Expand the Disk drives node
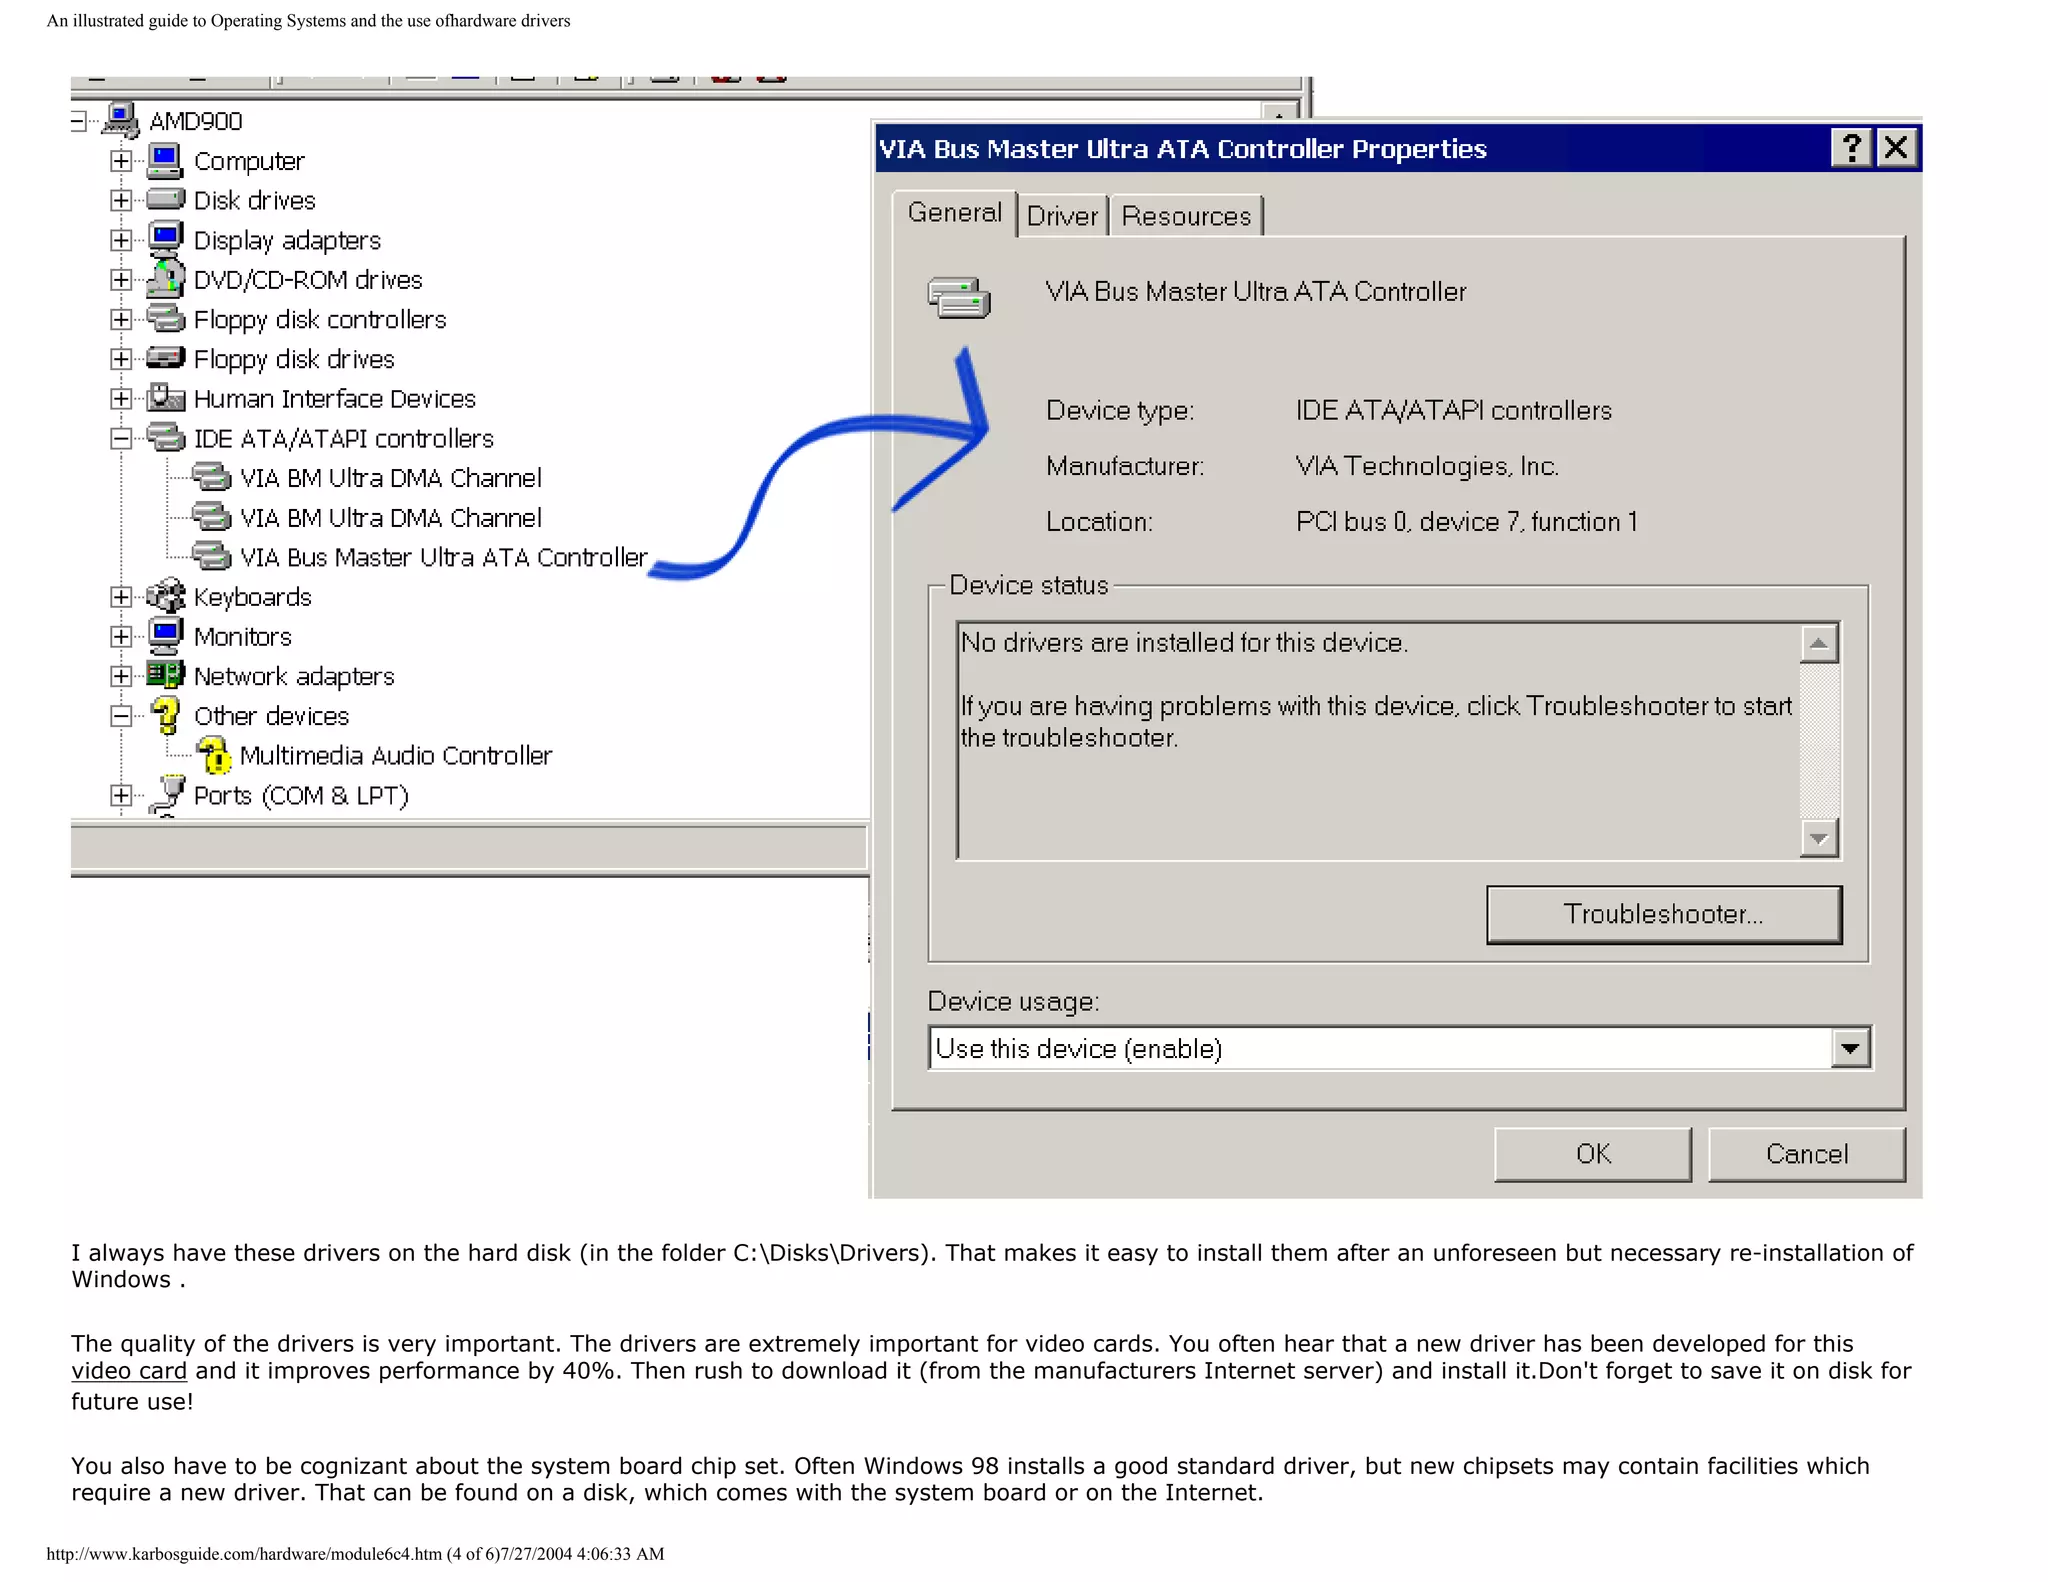The height and width of the screenshot is (1582, 2048). pyautogui.click(x=120, y=200)
